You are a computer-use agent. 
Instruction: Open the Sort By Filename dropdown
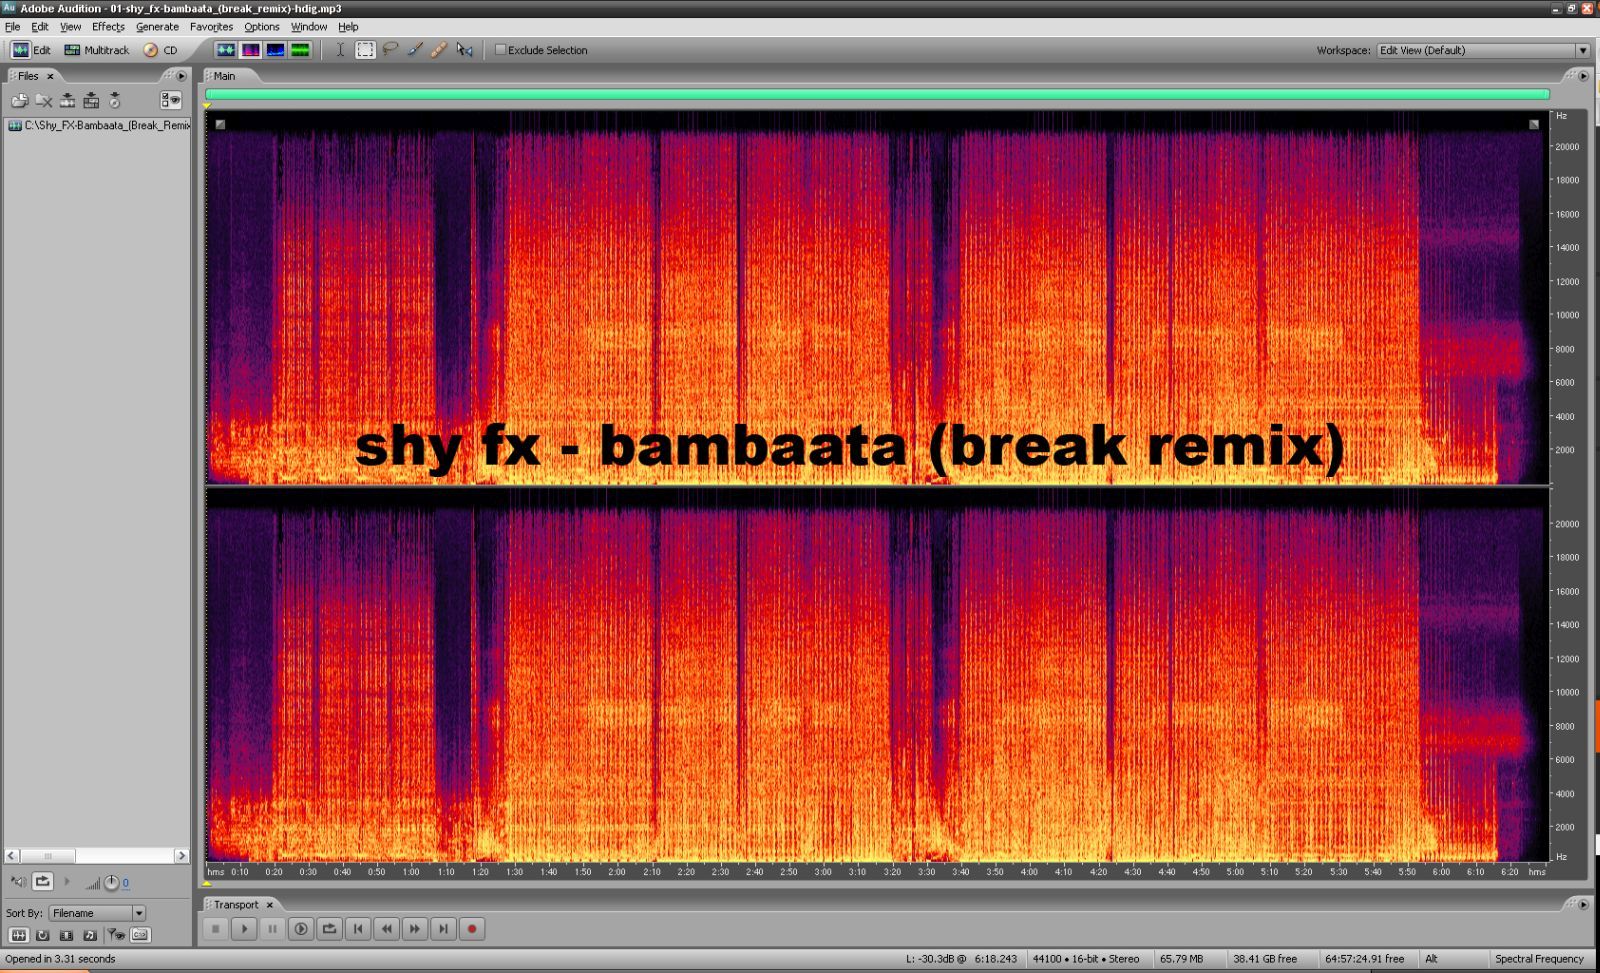coord(97,913)
